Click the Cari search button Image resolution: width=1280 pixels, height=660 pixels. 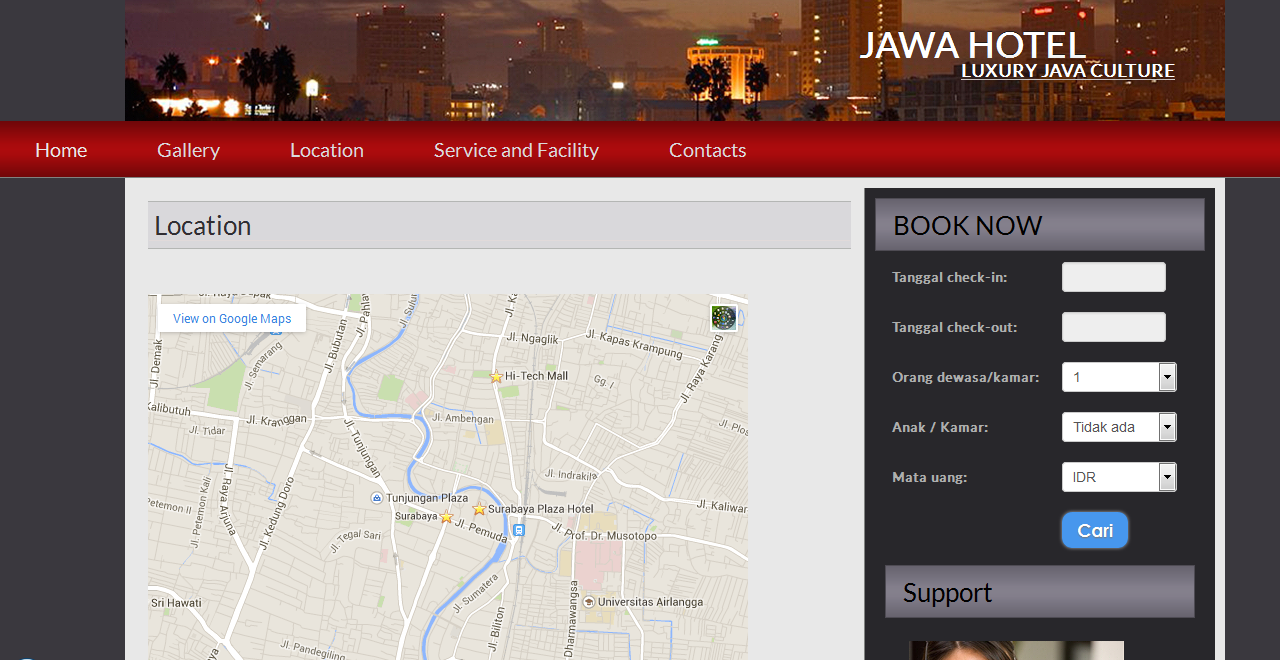coord(1094,530)
